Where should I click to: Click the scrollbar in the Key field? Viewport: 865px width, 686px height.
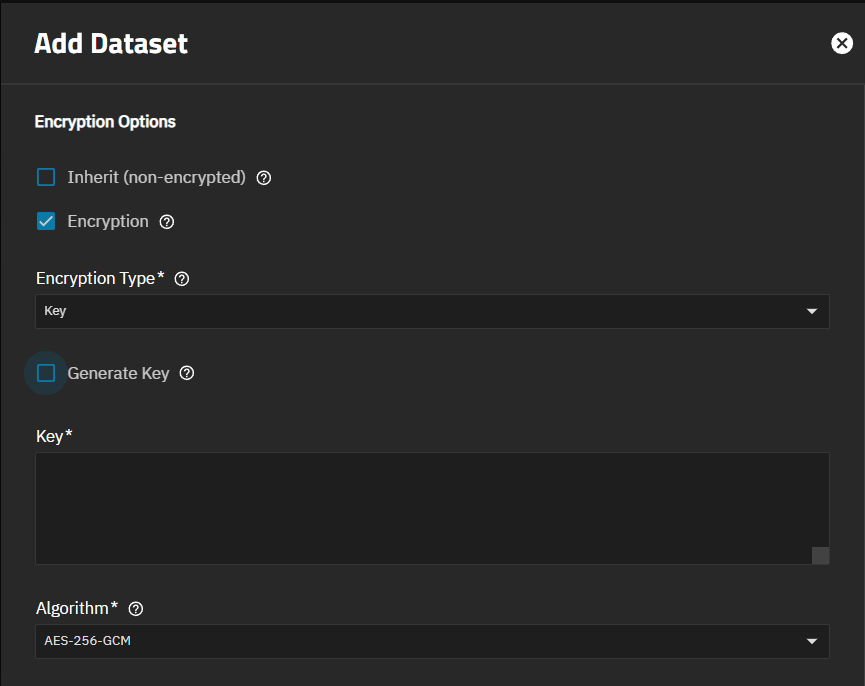(820, 555)
